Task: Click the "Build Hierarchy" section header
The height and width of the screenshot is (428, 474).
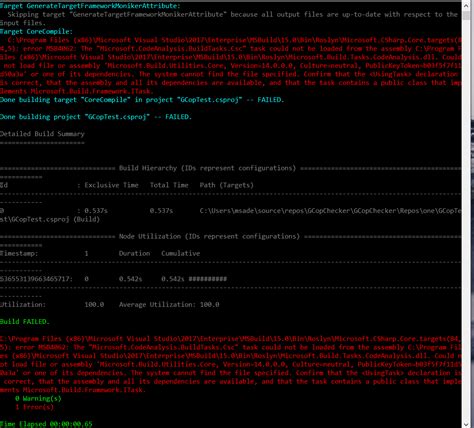Action: pos(207,168)
